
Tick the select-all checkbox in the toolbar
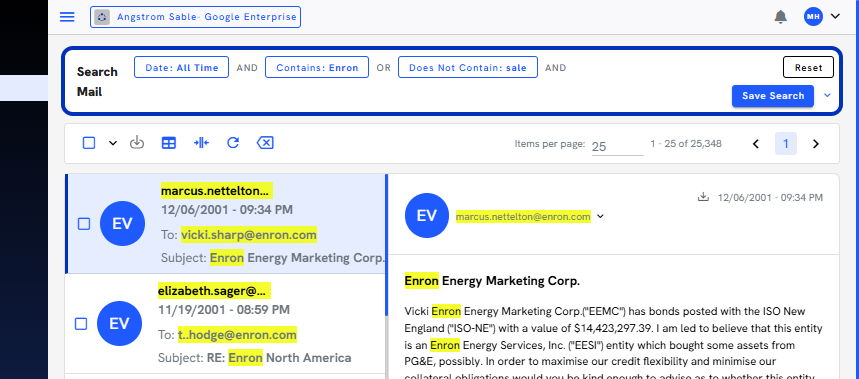[x=89, y=143]
